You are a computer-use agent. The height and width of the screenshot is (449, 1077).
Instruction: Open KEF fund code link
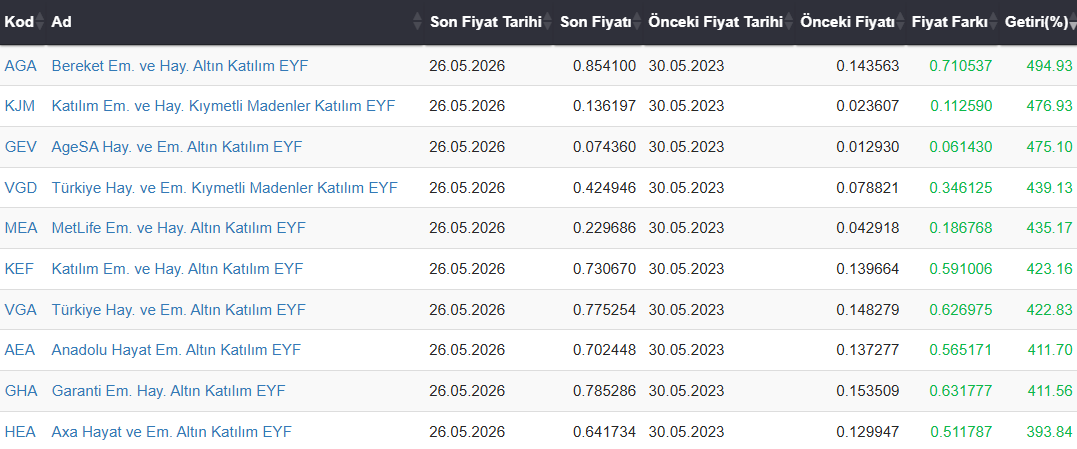tap(19, 268)
